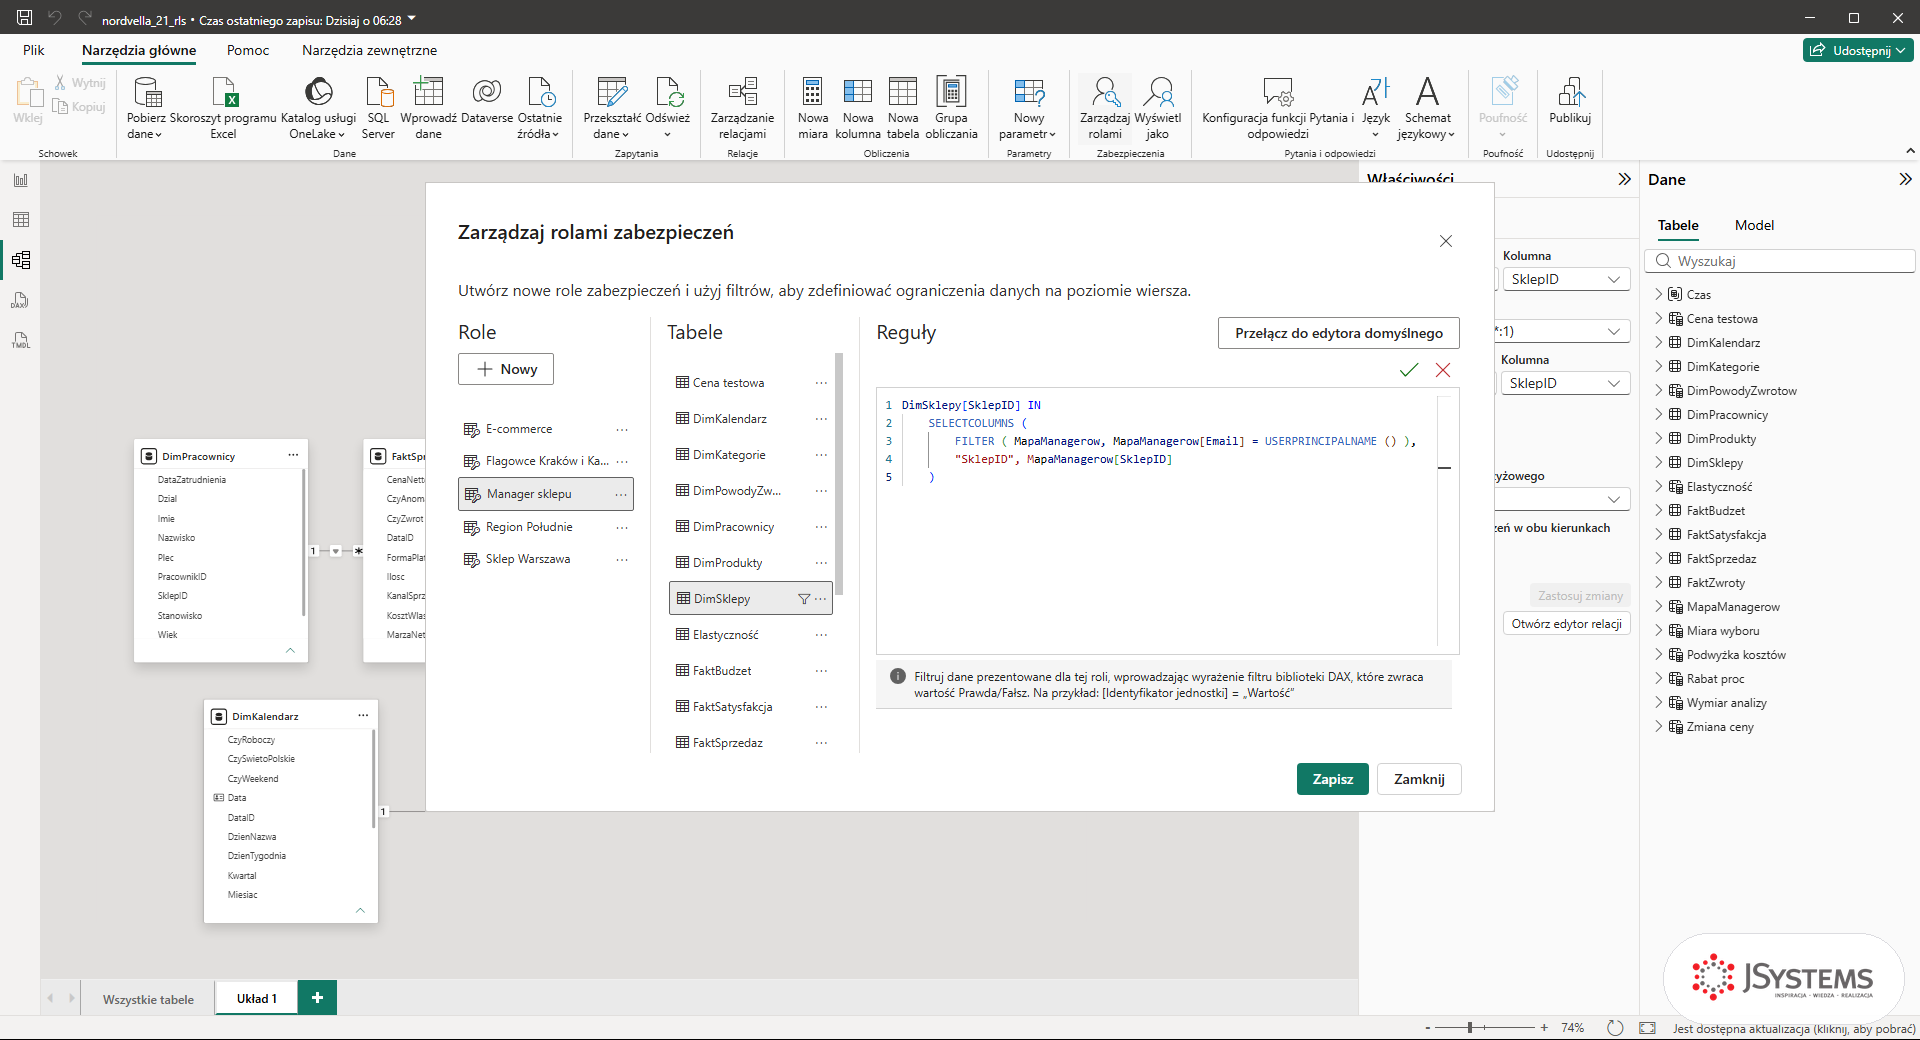Click Wyszukaj search field in Dane

pos(1780,261)
